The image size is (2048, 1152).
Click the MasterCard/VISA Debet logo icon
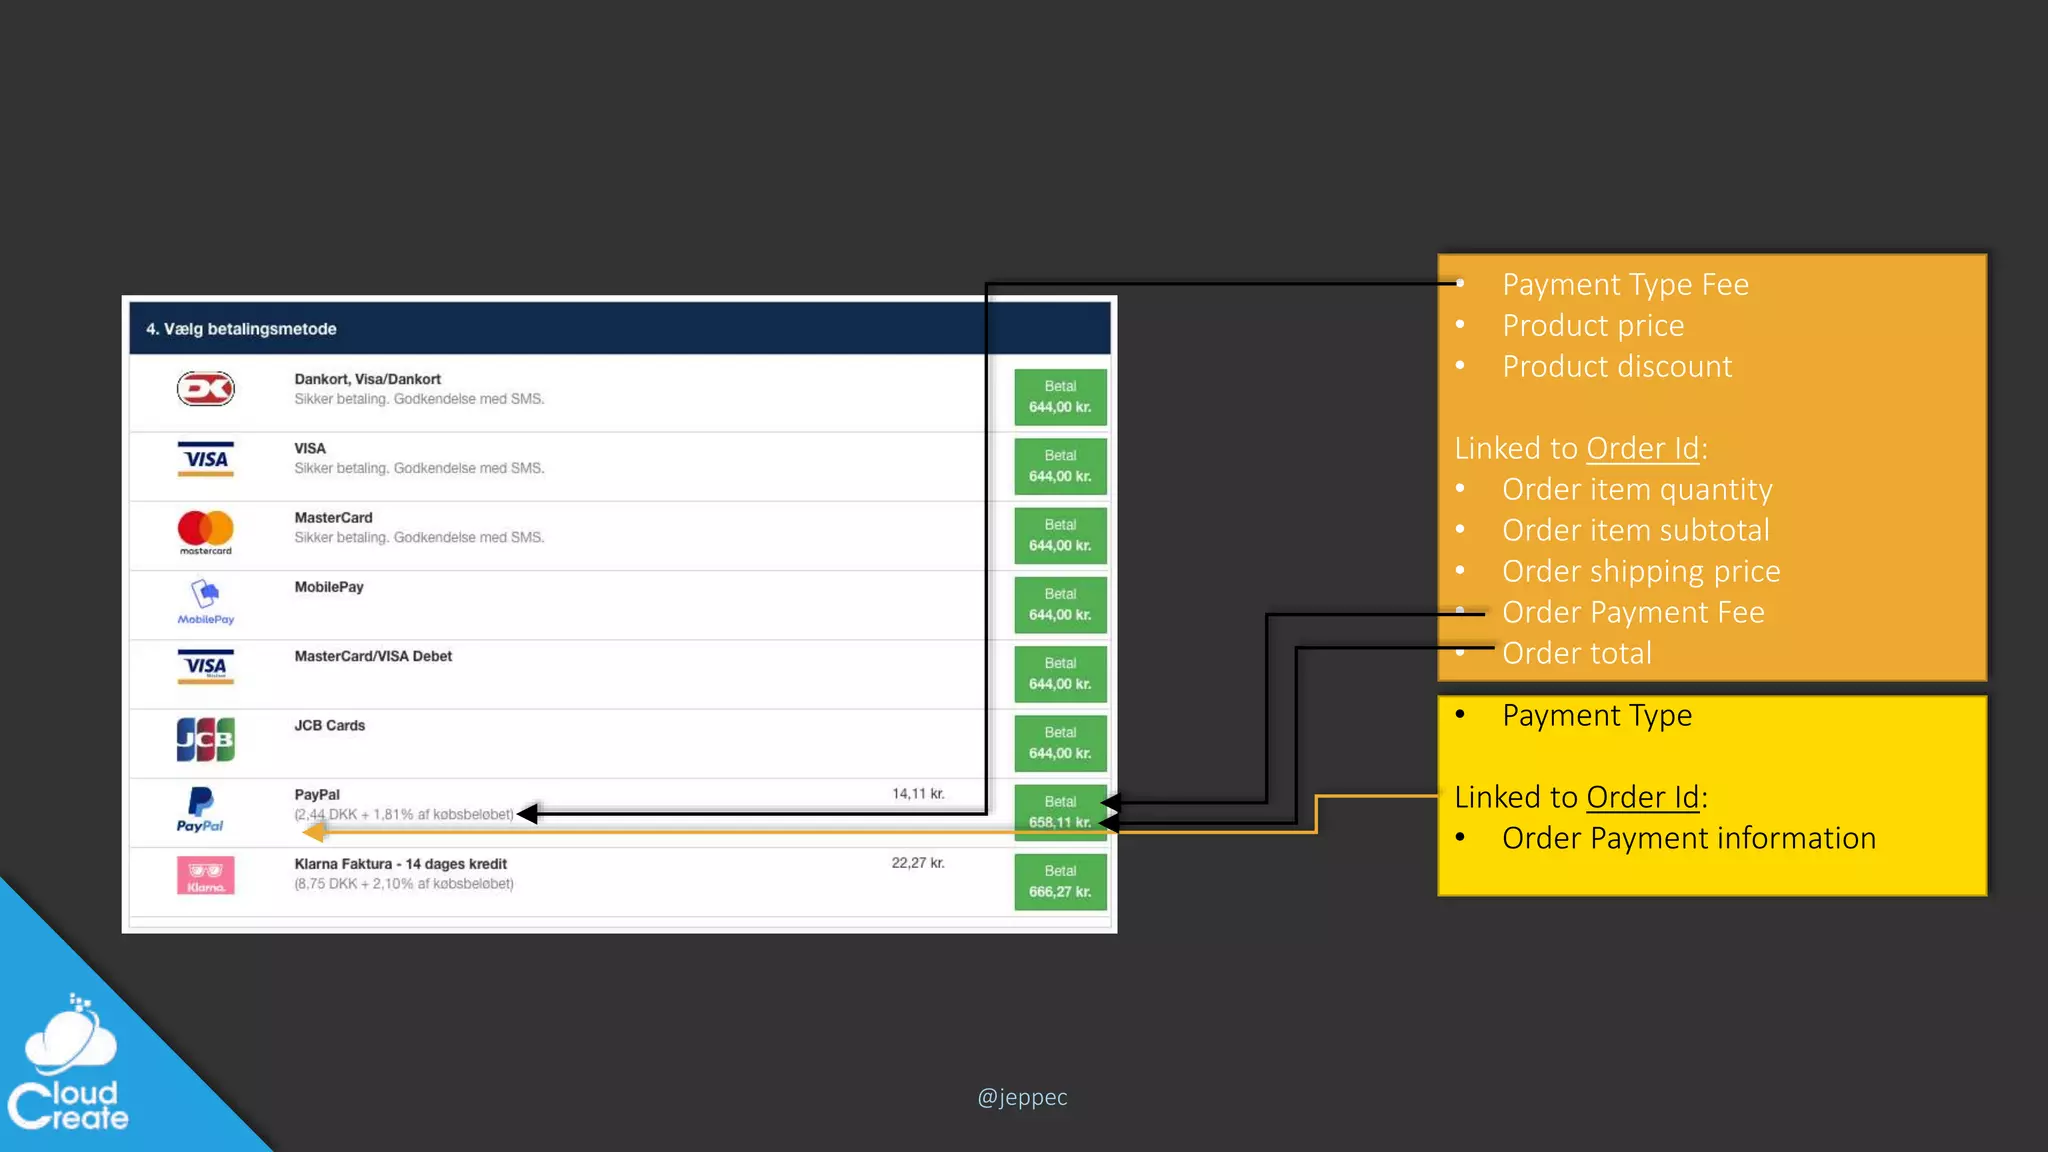[205, 667]
